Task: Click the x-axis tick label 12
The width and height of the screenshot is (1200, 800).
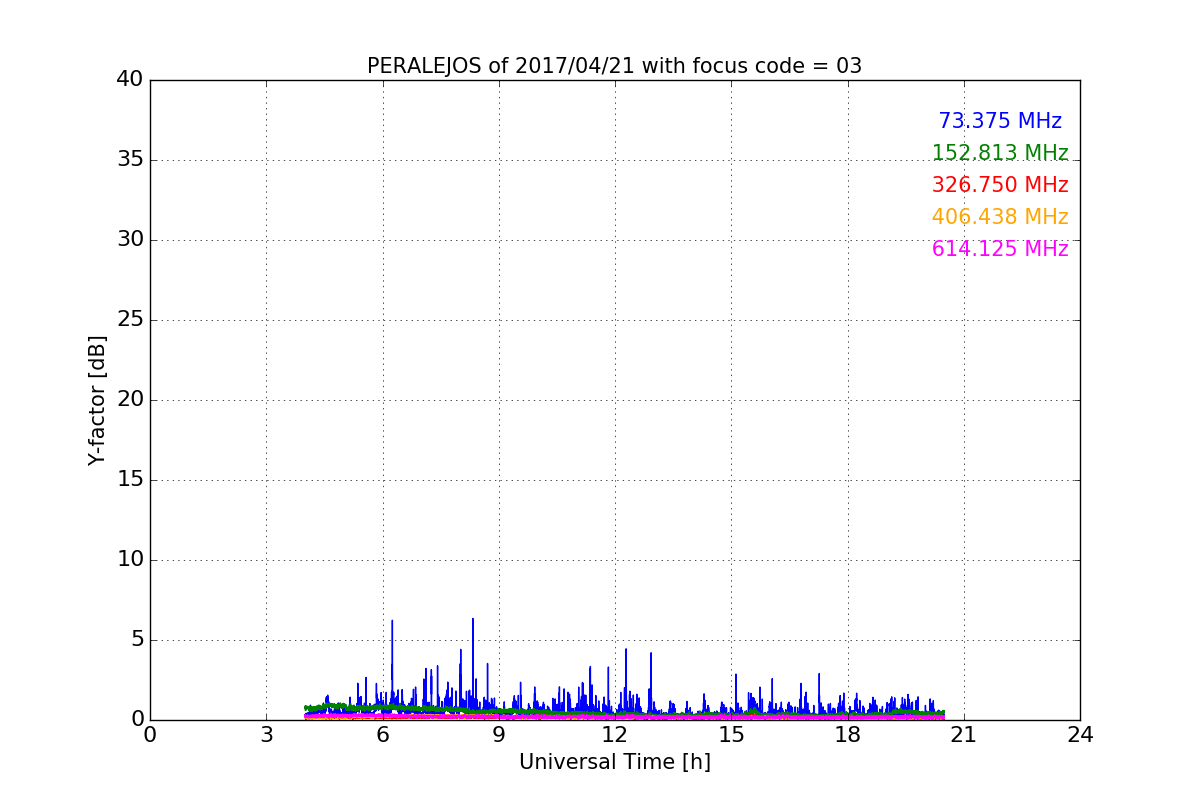Action: pos(615,735)
